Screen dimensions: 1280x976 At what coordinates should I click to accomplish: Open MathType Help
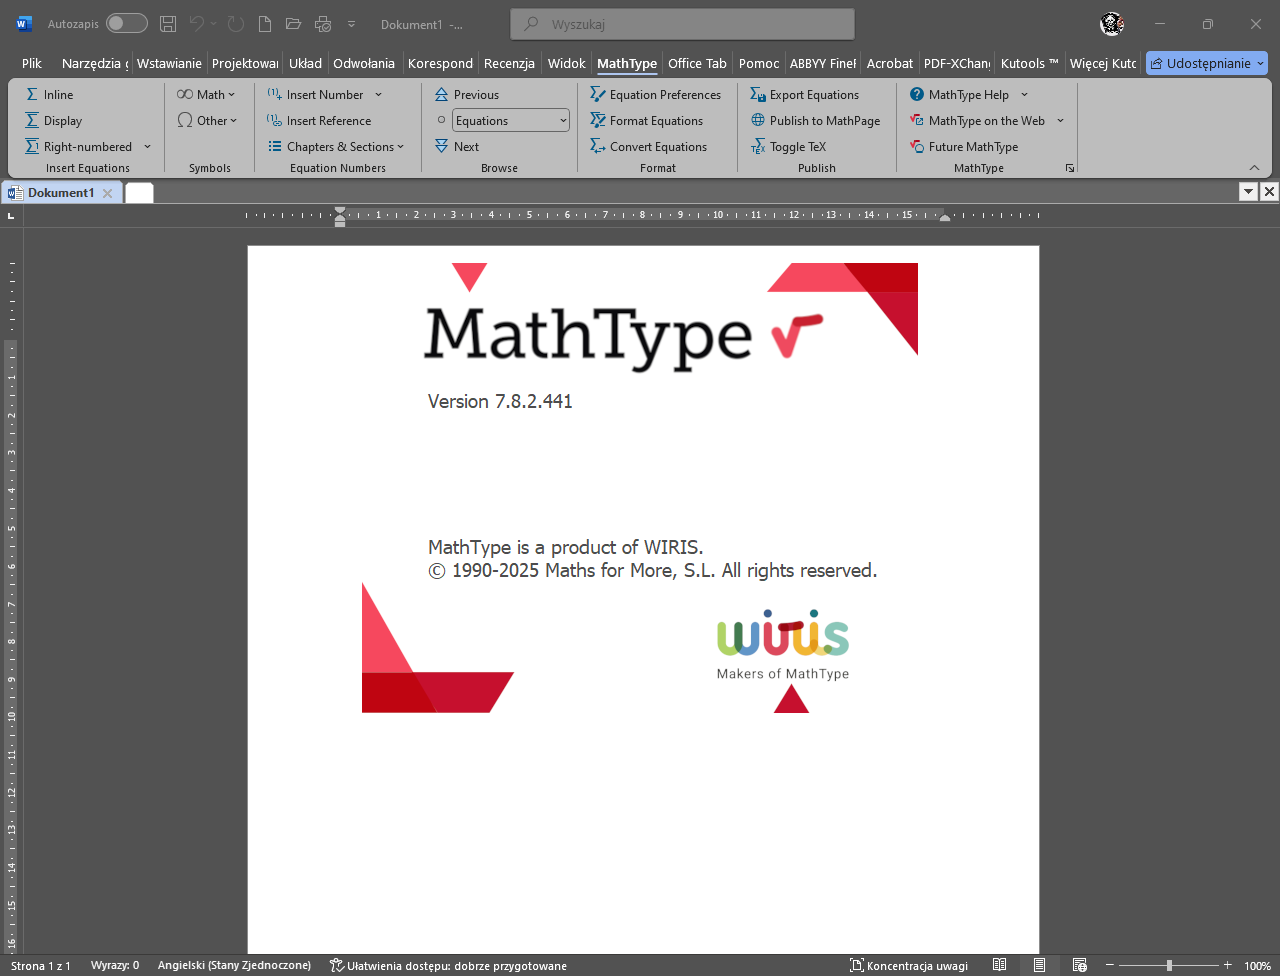click(x=960, y=95)
